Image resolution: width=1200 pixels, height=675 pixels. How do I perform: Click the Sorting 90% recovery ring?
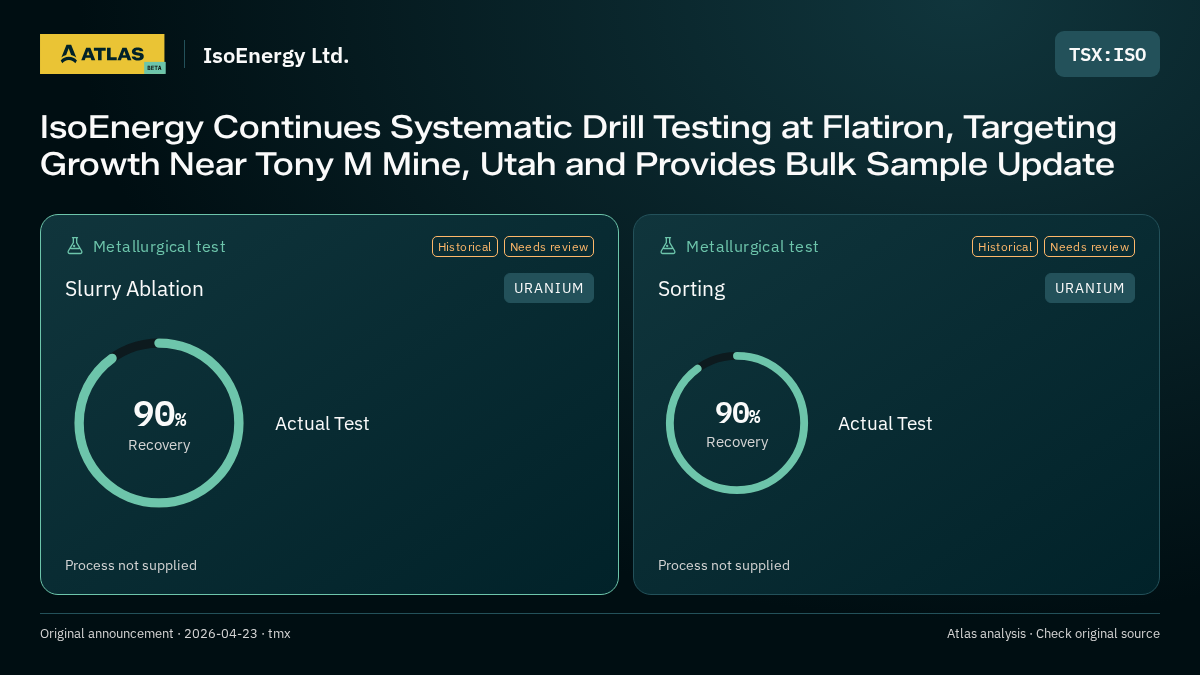pyautogui.click(x=737, y=423)
